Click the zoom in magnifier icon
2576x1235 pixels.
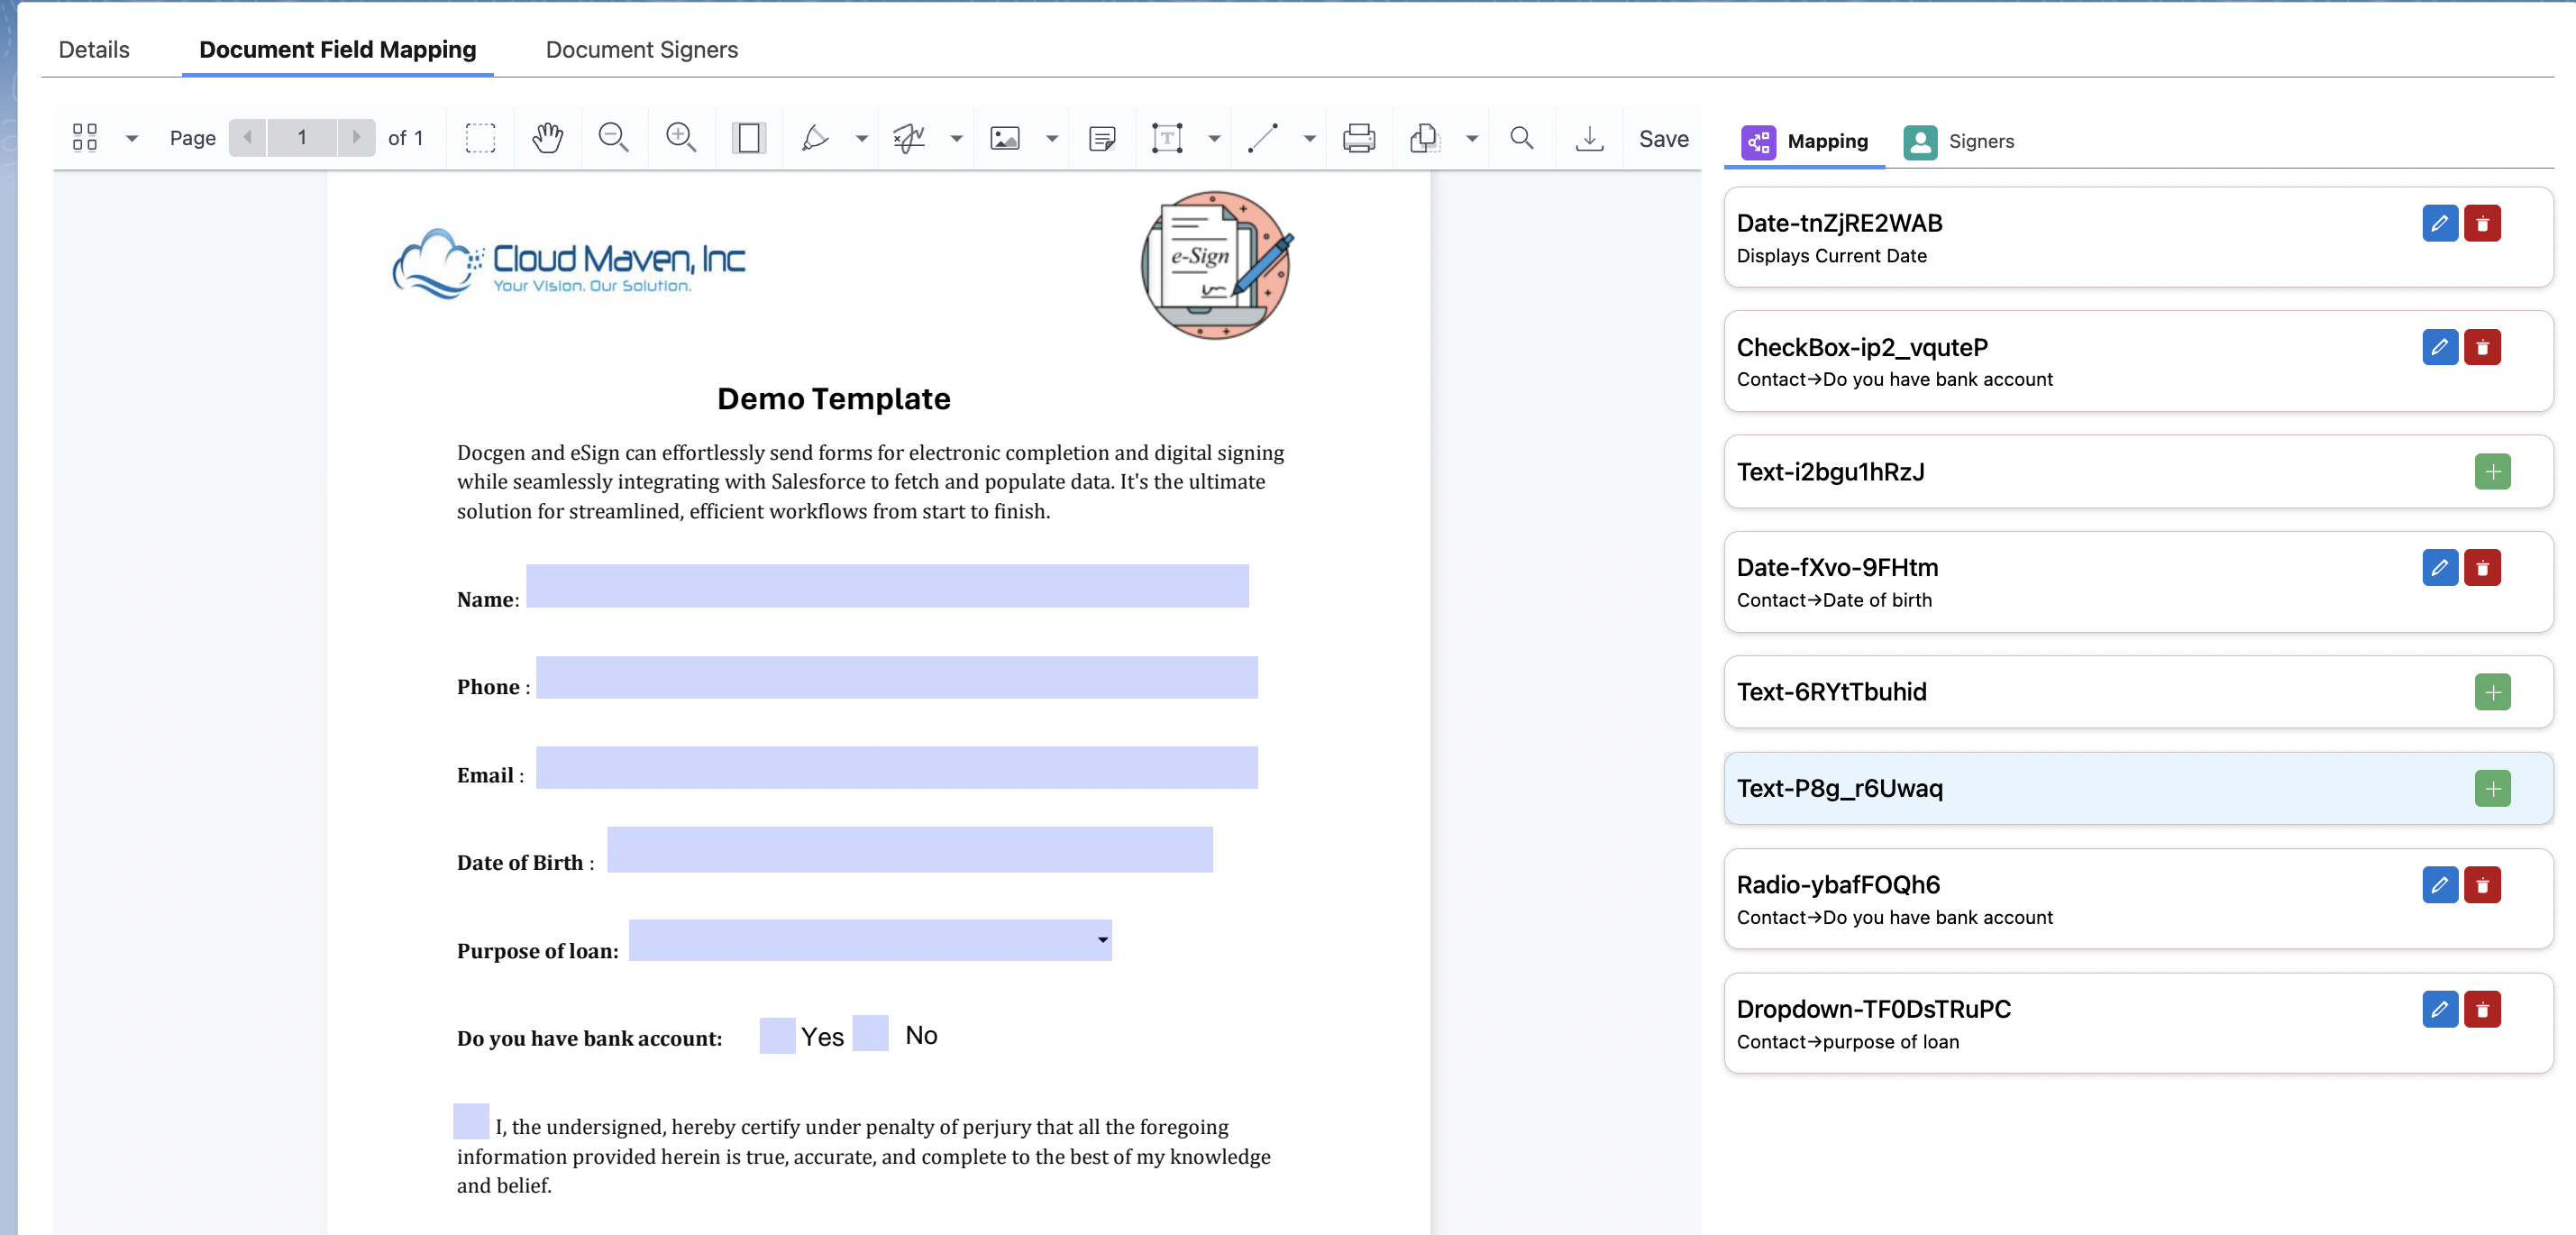681,138
